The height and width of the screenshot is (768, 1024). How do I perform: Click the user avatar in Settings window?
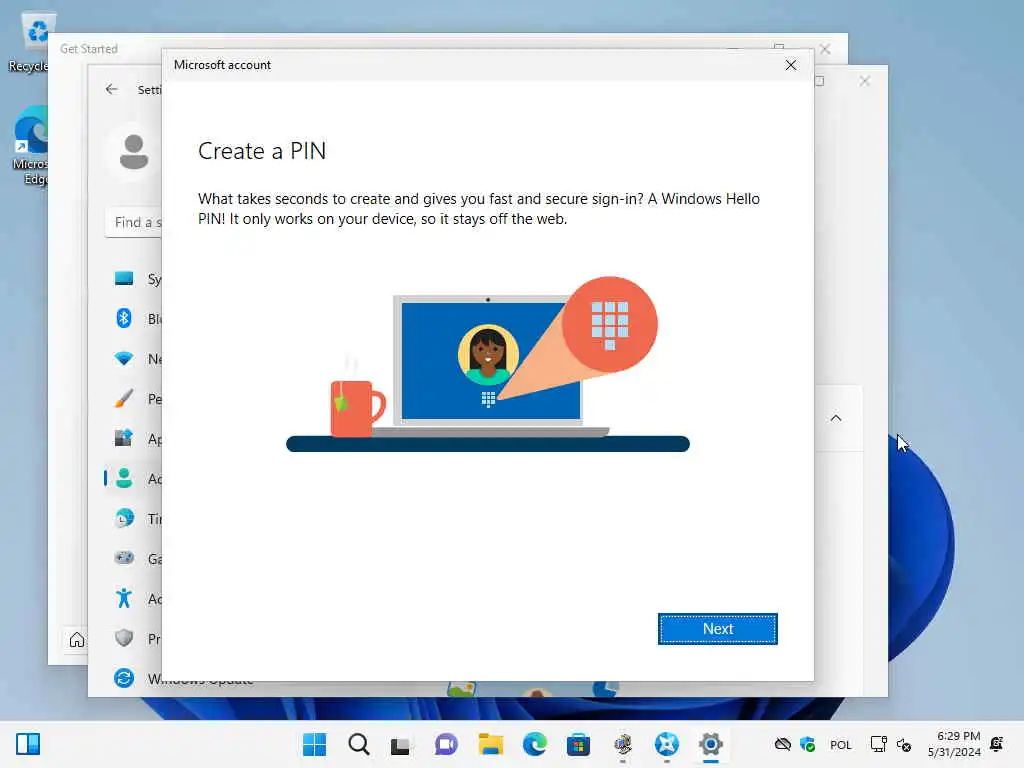(x=134, y=152)
